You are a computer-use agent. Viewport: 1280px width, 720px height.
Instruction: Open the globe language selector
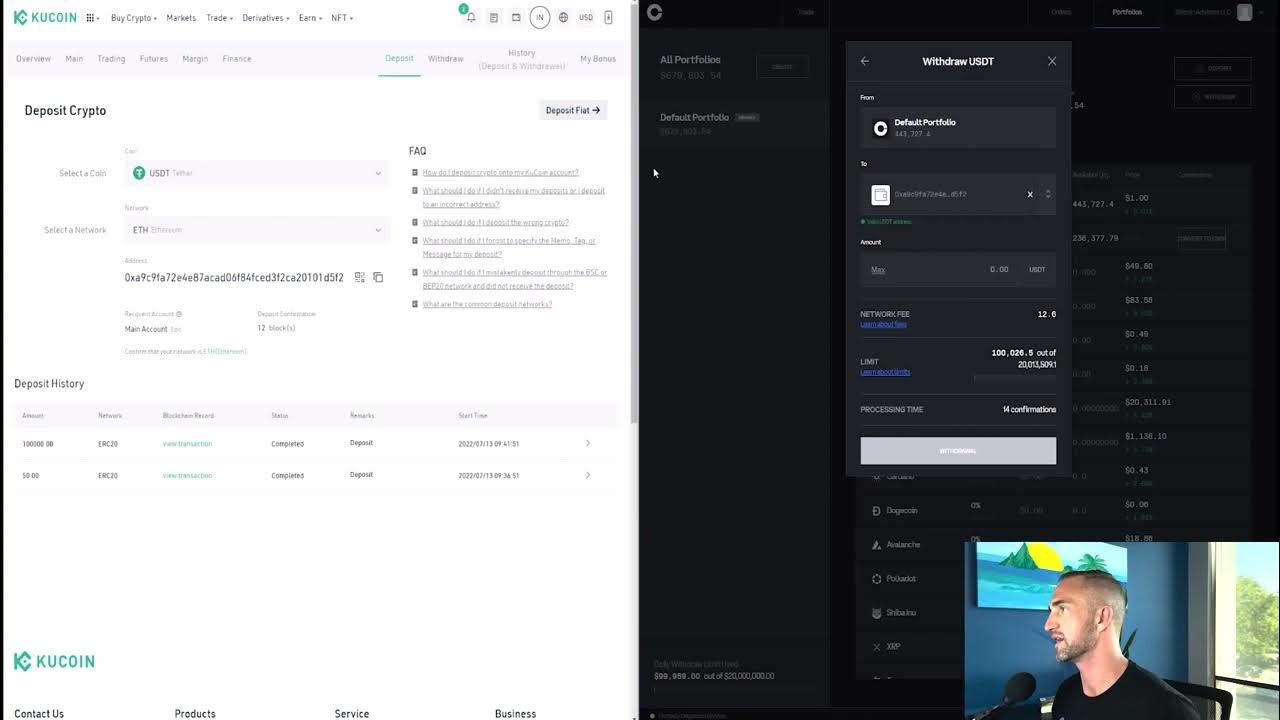pos(563,18)
